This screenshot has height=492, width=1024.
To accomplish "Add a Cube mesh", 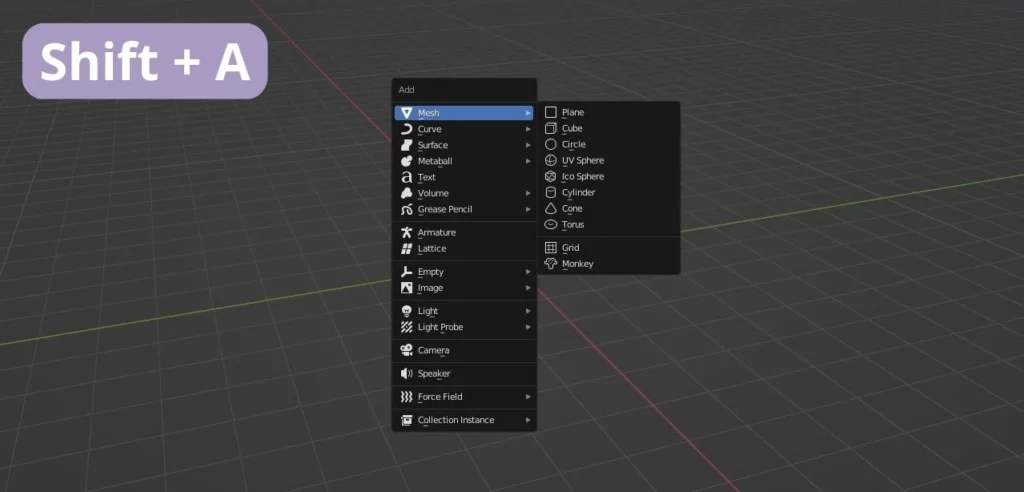I will click(609, 129).
